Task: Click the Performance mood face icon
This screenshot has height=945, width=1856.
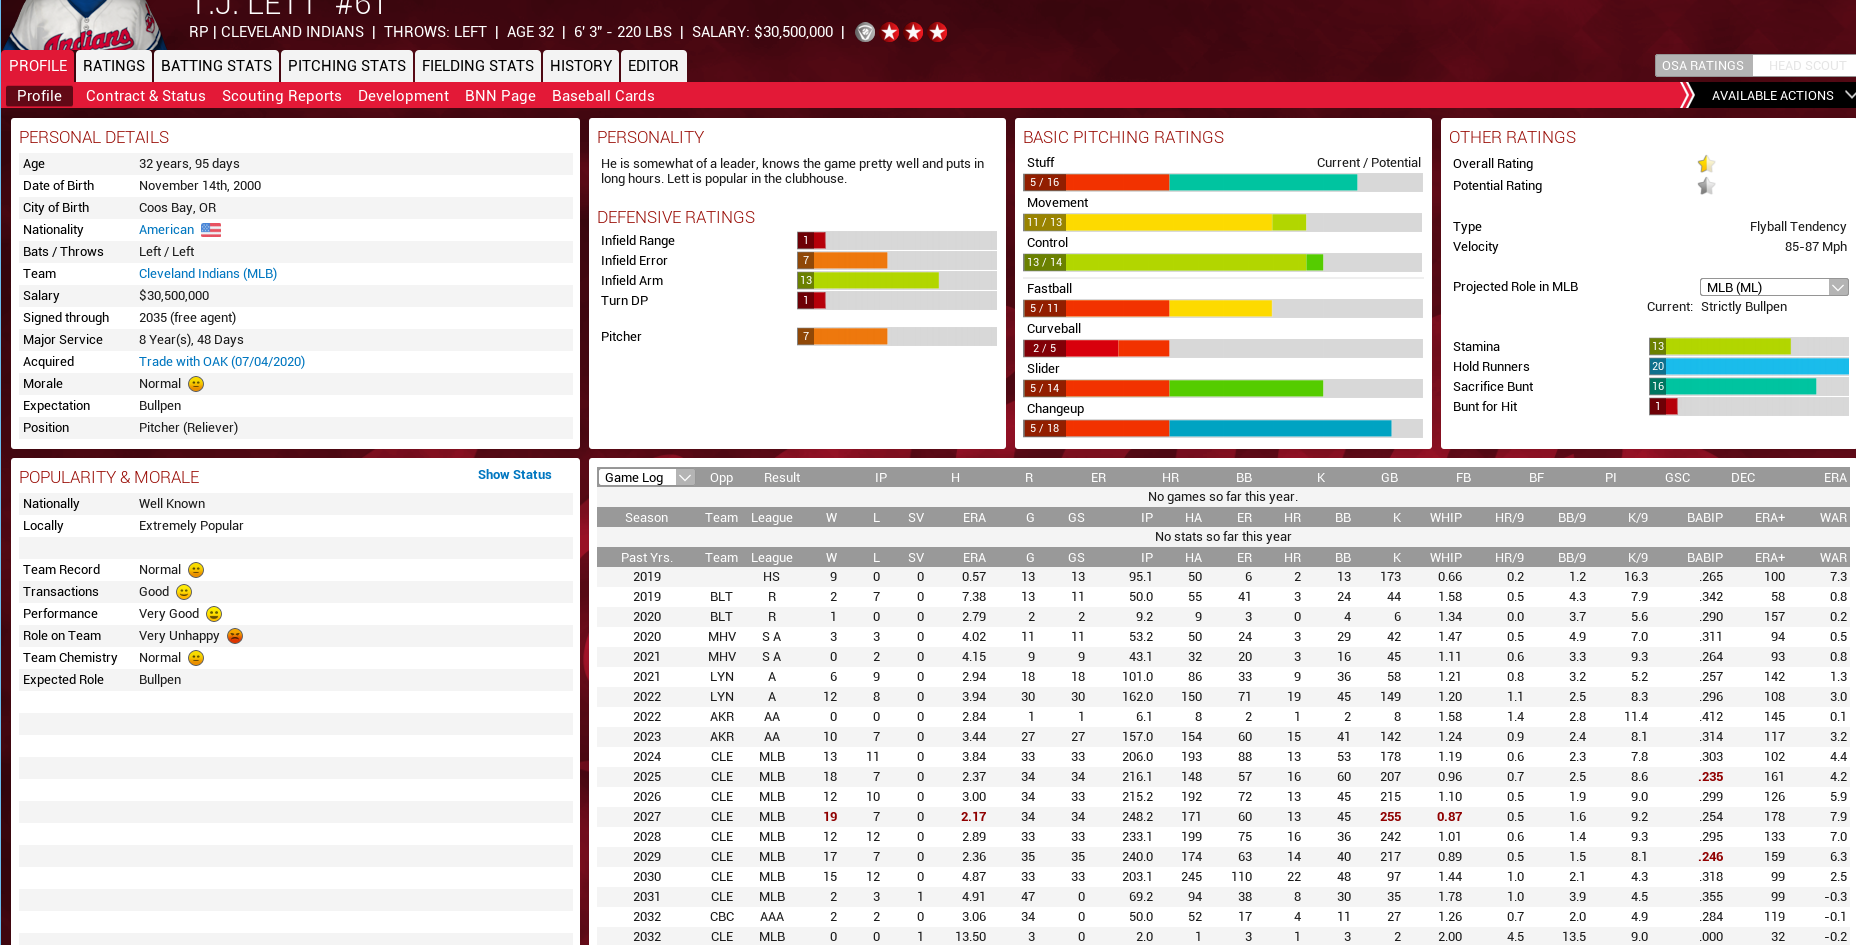Action: (x=214, y=614)
